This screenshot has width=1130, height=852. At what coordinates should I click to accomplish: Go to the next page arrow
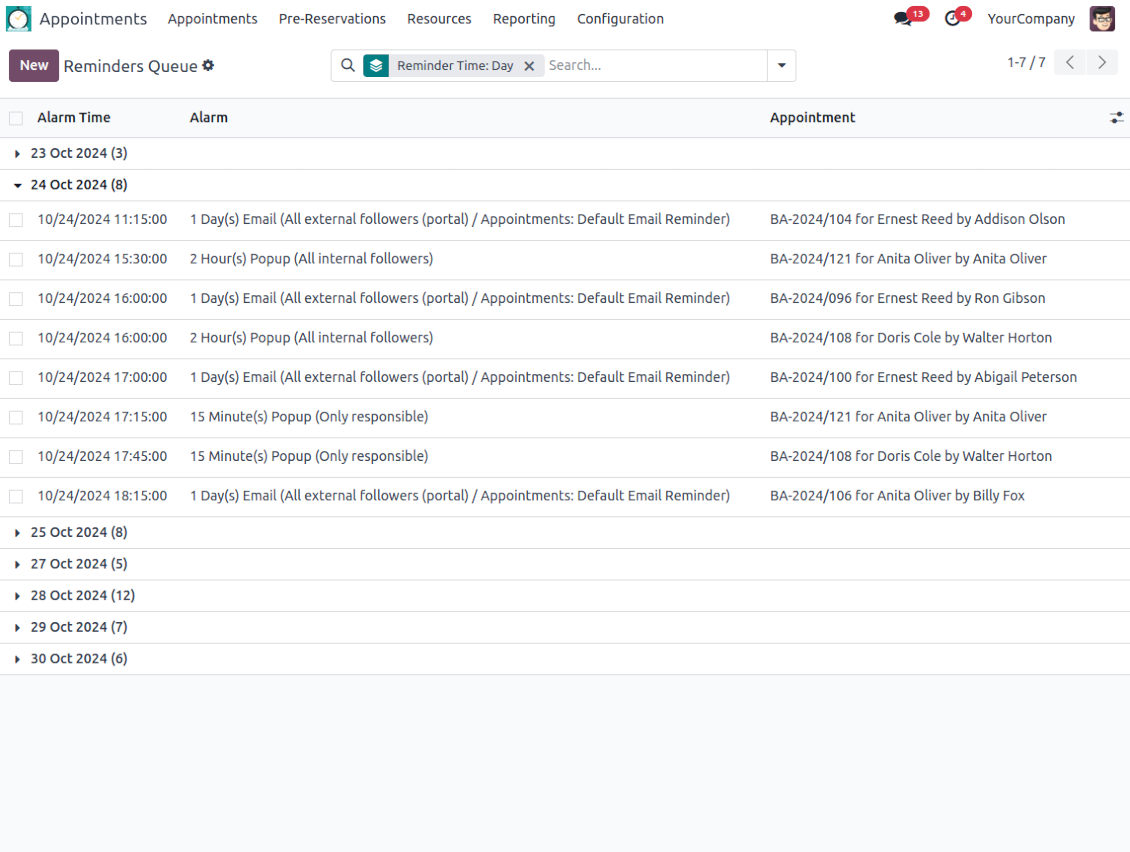click(x=1101, y=63)
